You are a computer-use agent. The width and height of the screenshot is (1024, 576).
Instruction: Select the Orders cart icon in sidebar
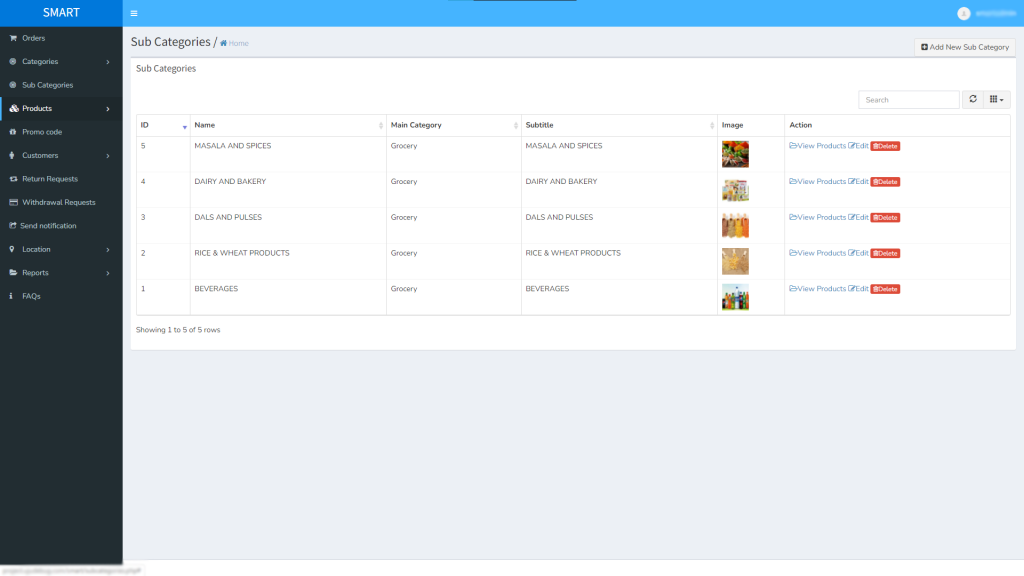pos(14,38)
